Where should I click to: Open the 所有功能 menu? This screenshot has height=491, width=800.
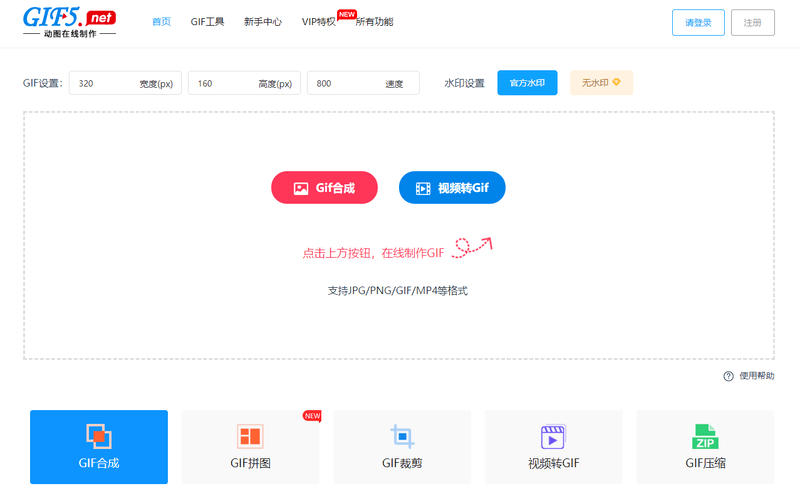(374, 22)
